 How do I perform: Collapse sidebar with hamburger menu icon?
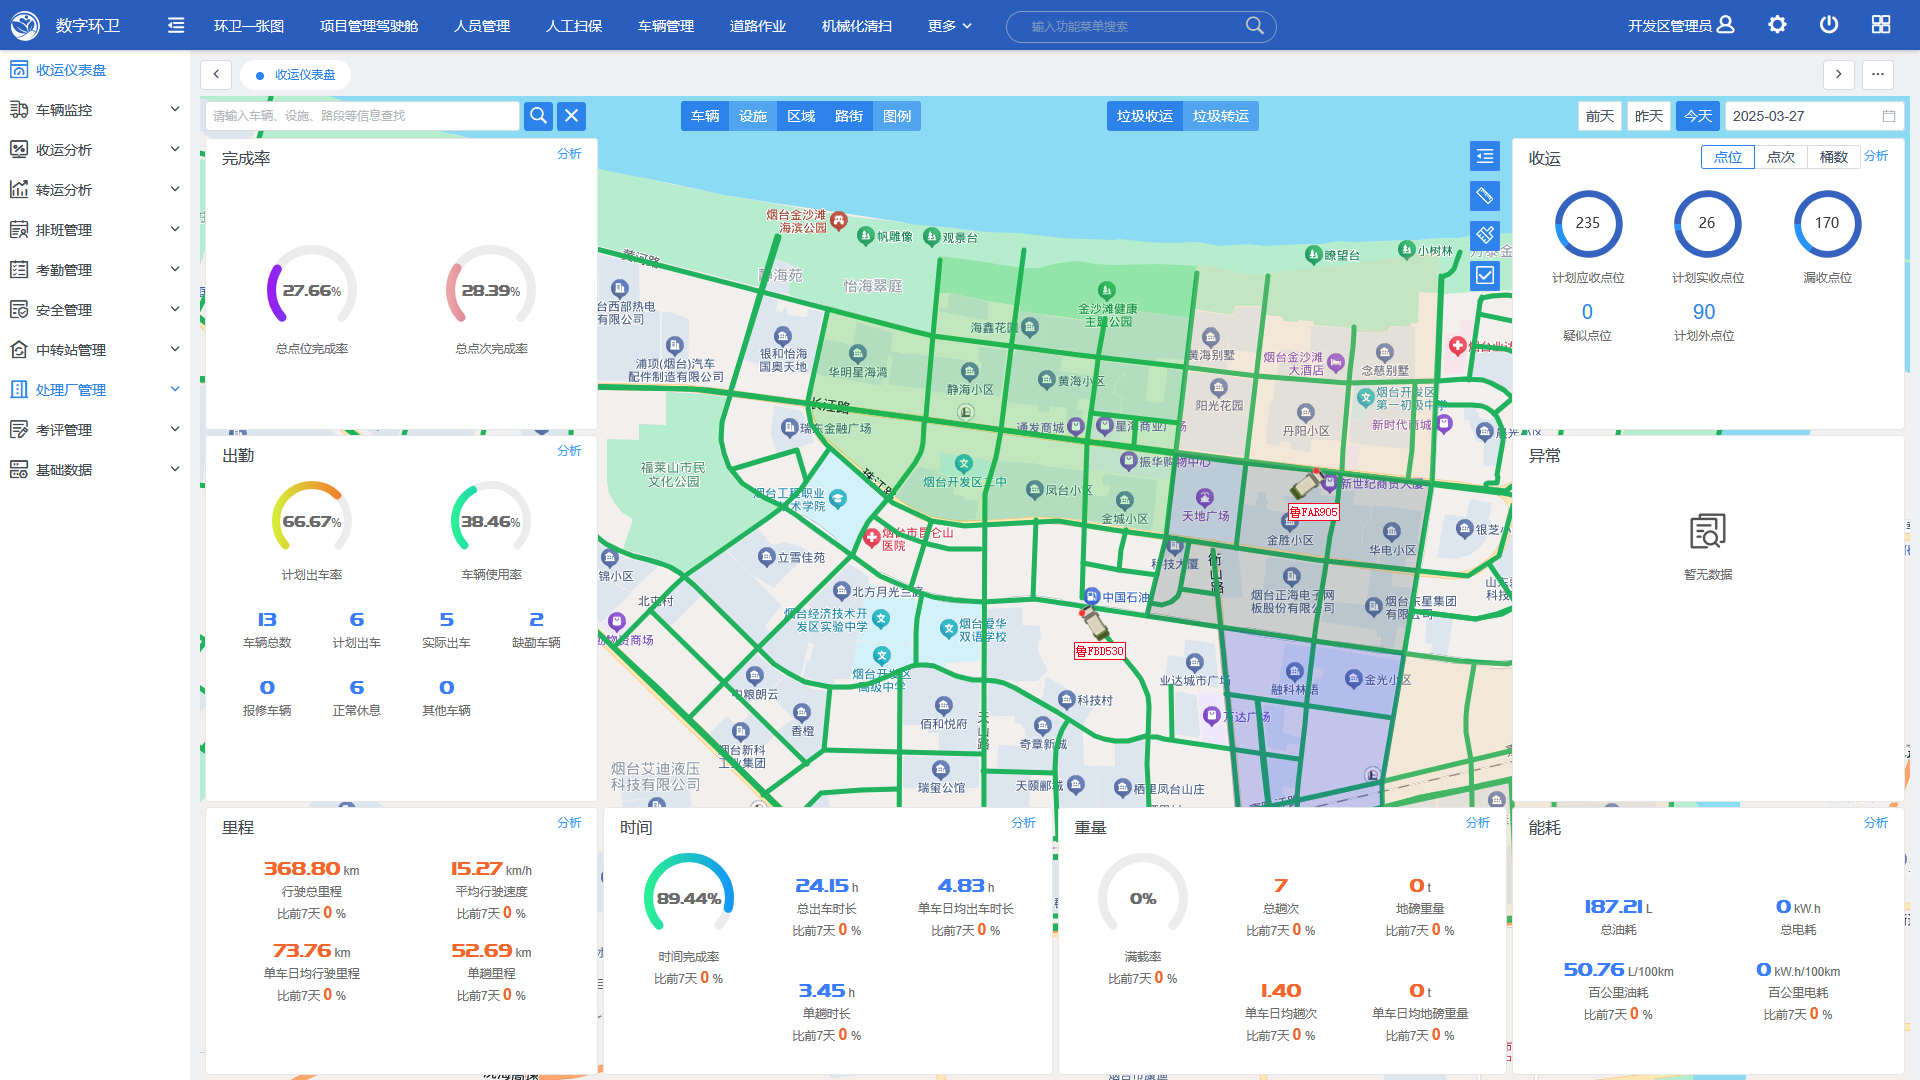[176, 25]
